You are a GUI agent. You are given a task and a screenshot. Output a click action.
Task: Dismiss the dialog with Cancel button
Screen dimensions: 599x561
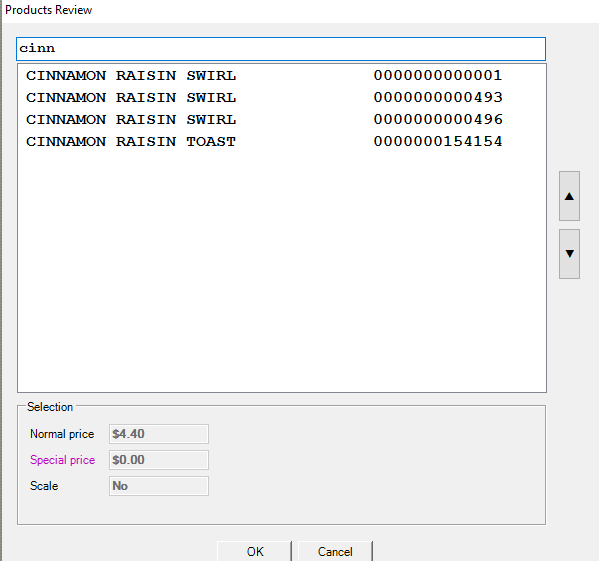click(x=335, y=551)
